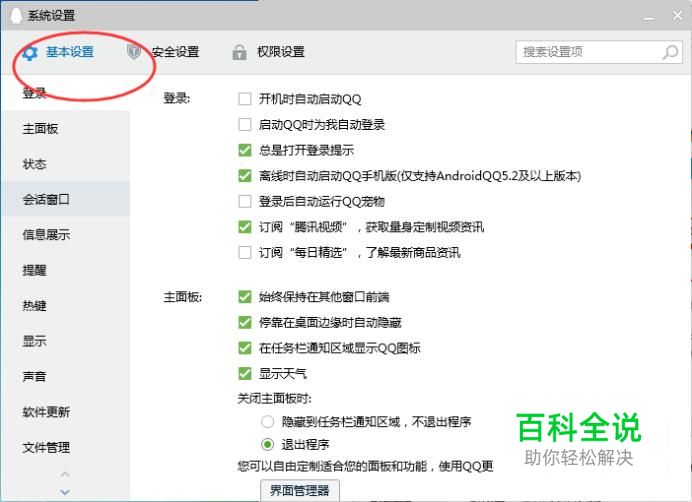The width and height of the screenshot is (692, 502).
Task: Select 文件管理 in the left sidebar
Action: pyautogui.click(x=65, y=447)
